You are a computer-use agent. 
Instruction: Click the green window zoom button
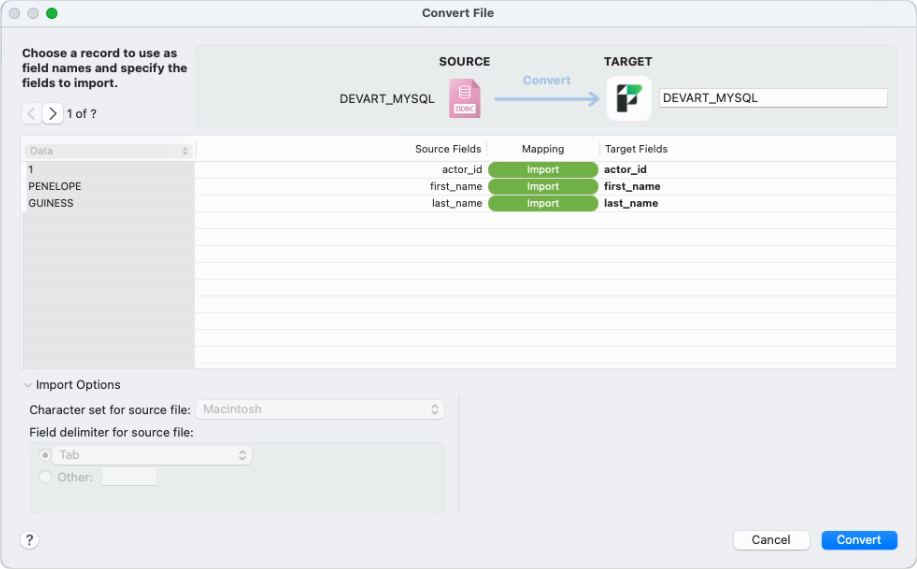(51, 13)
